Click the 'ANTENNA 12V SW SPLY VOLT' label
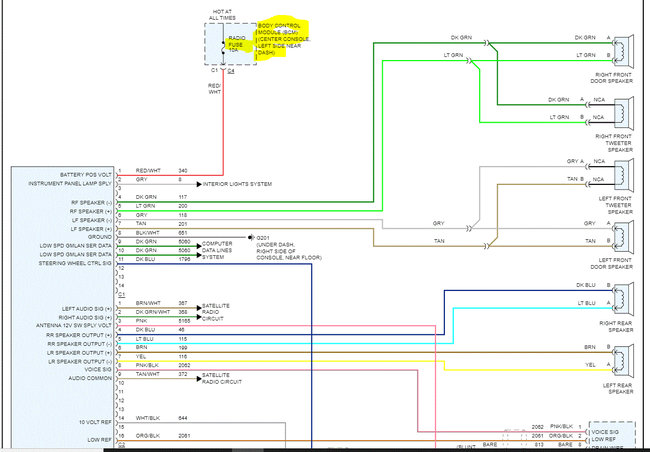 (x=74, y=326)
